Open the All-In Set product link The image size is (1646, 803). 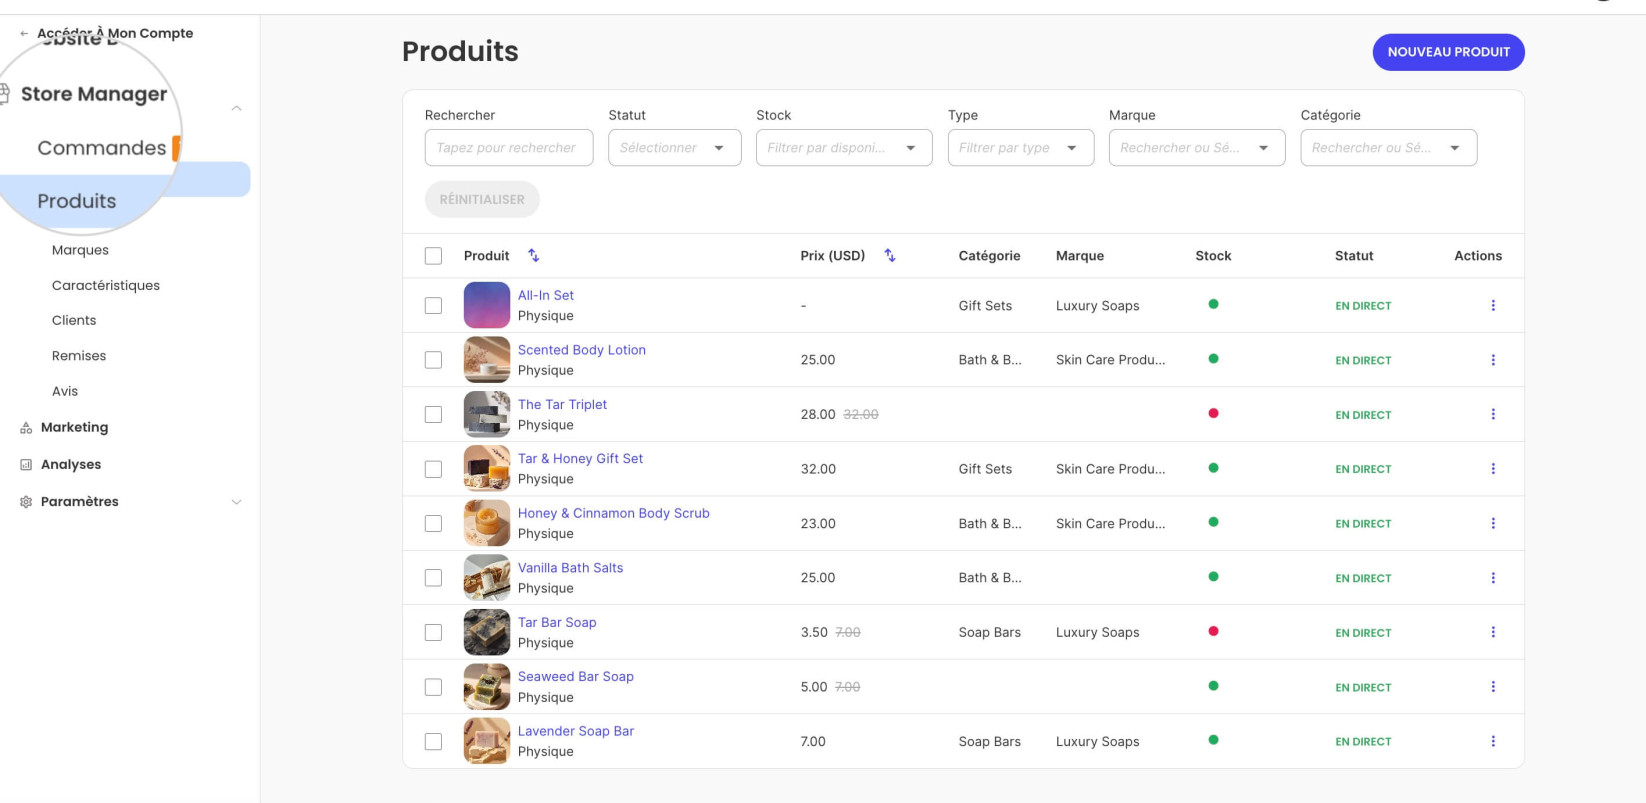[546, 295]
